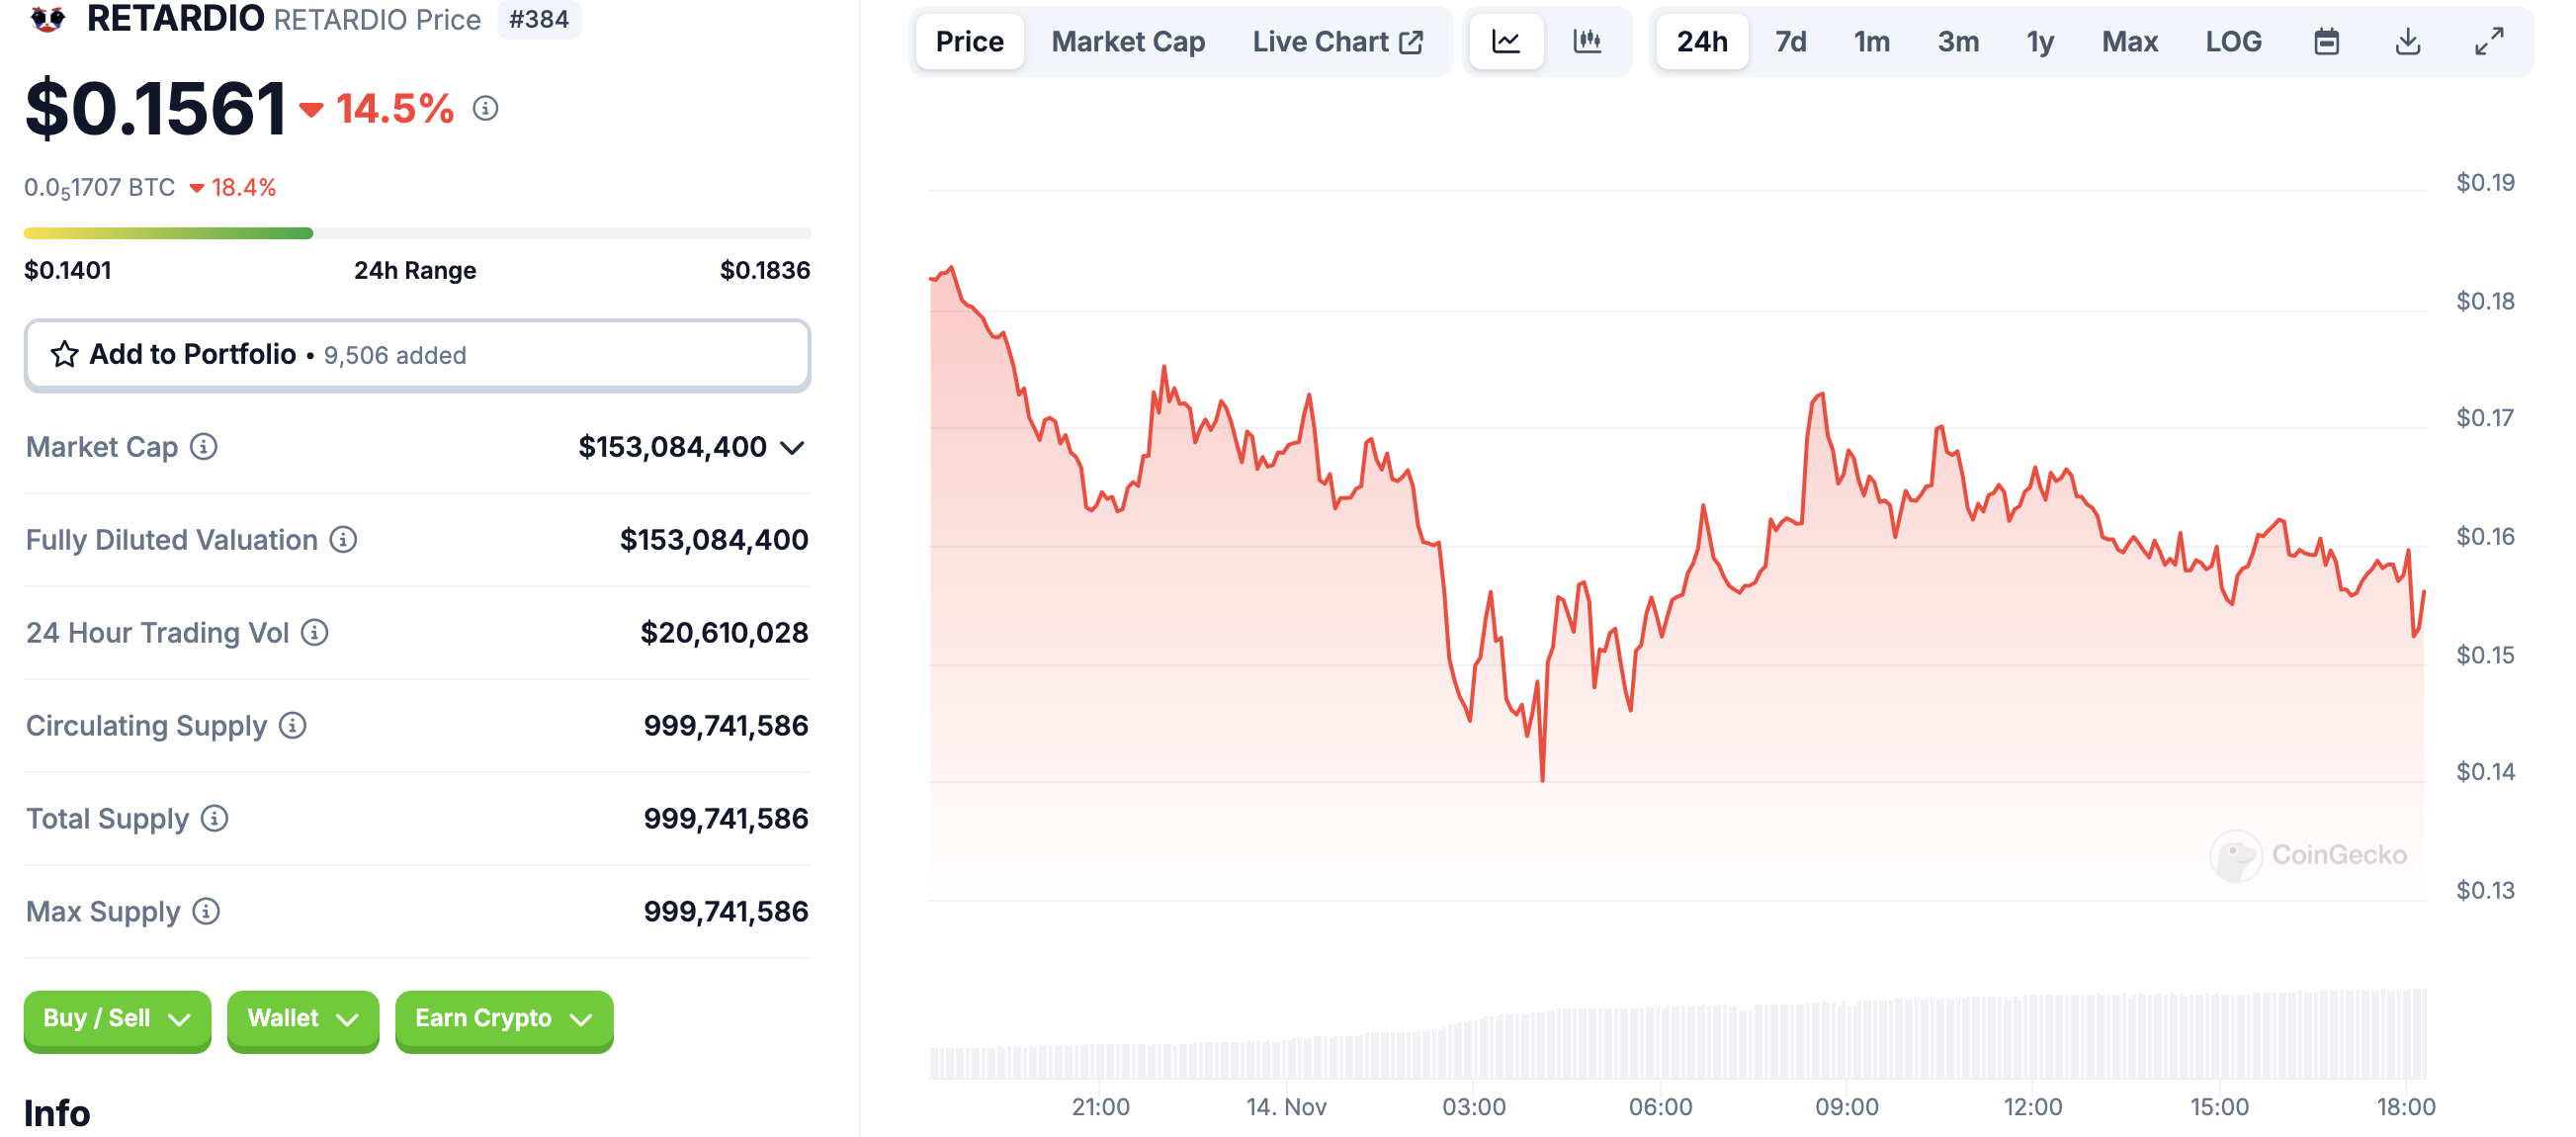The width and height of the screenshot is (2576, 1137).
Task: Toggle LOG scale on chart
Action: coord(2233,42)
